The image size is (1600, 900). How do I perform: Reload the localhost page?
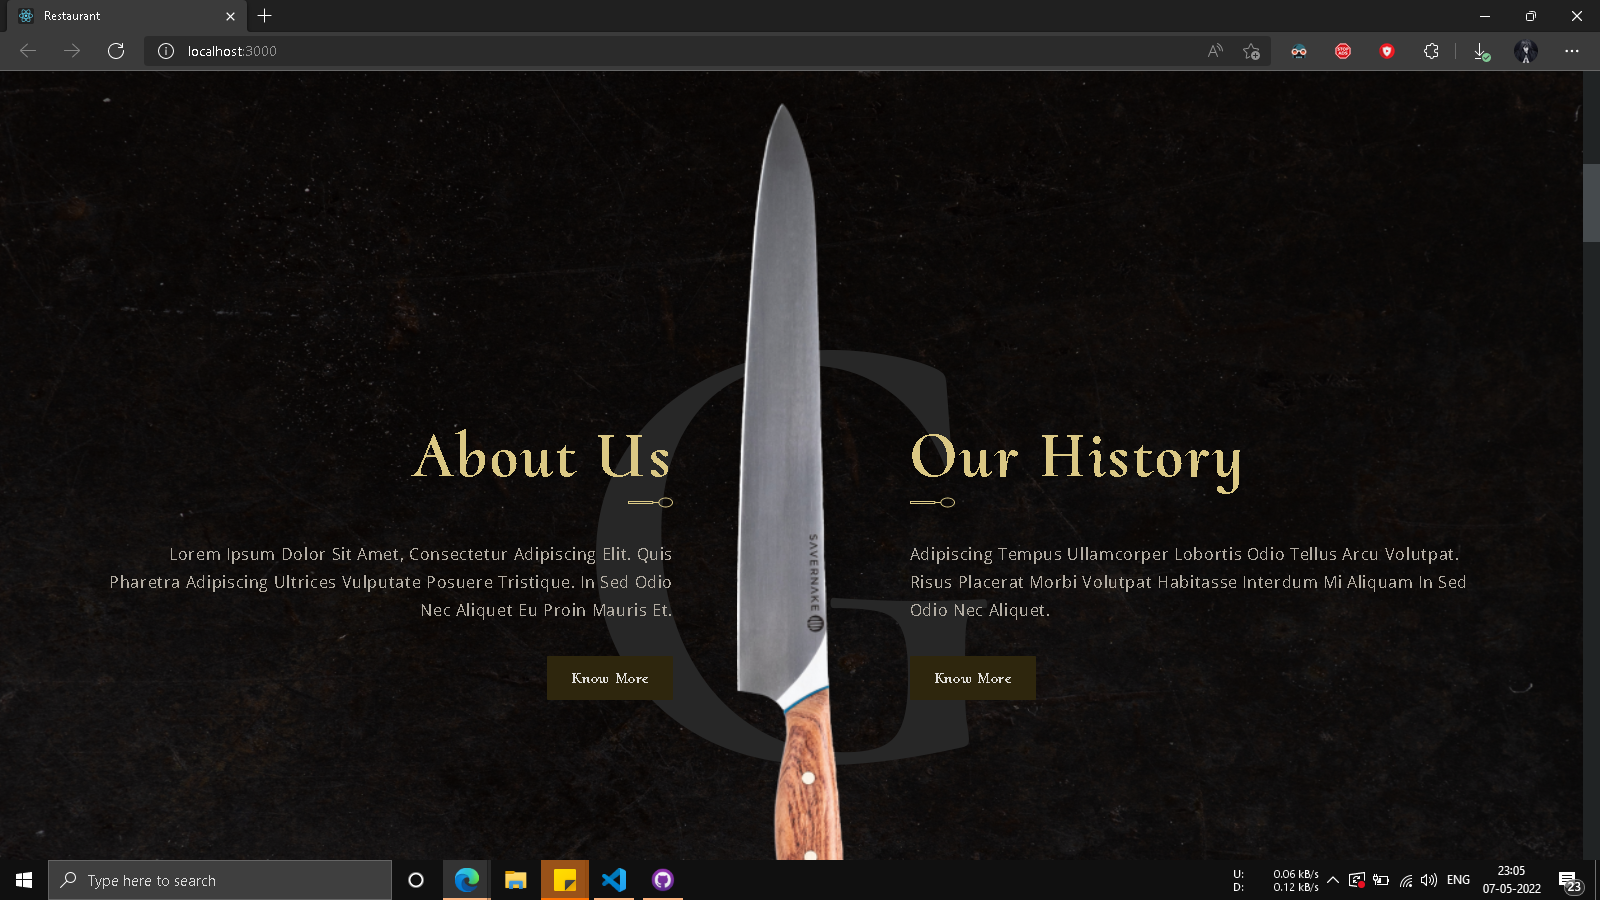(116, 51)
